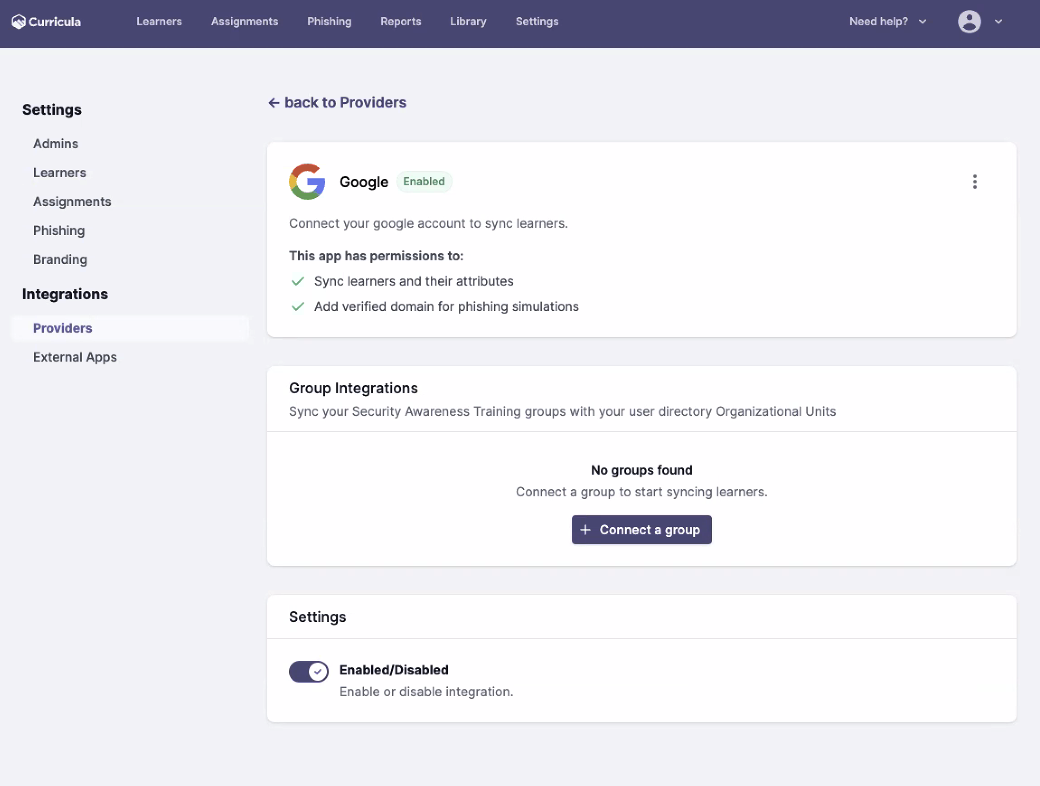Open the Google provider three-dot menu

click(974, 182)
